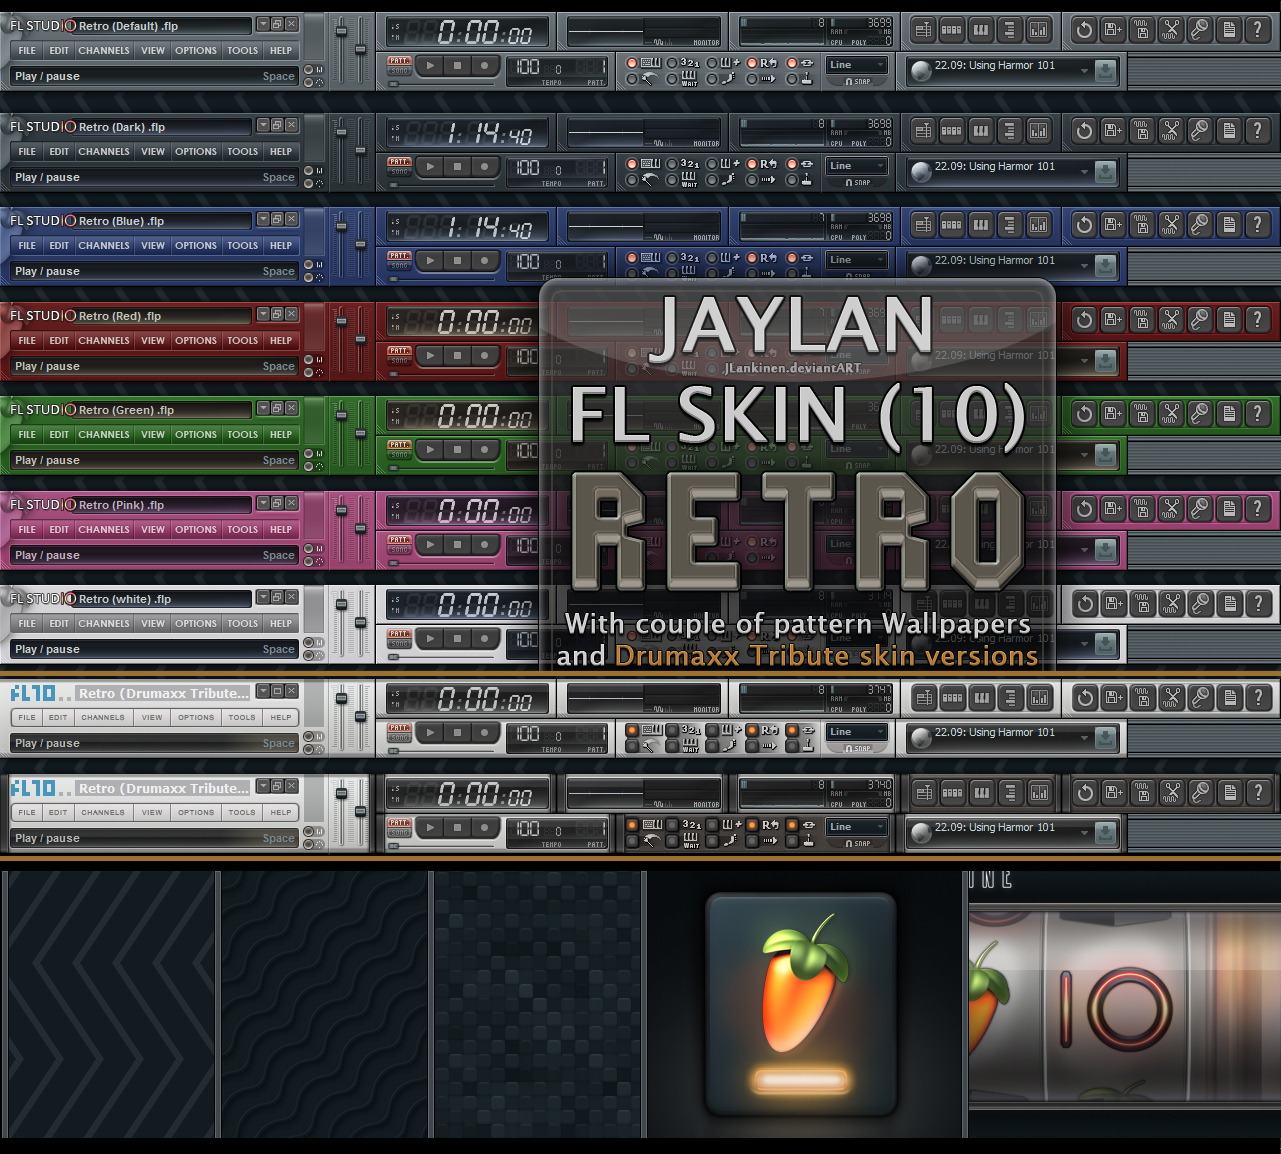
Task: Open project info icon in Retro (Blue)
Action: point(1229,225)
